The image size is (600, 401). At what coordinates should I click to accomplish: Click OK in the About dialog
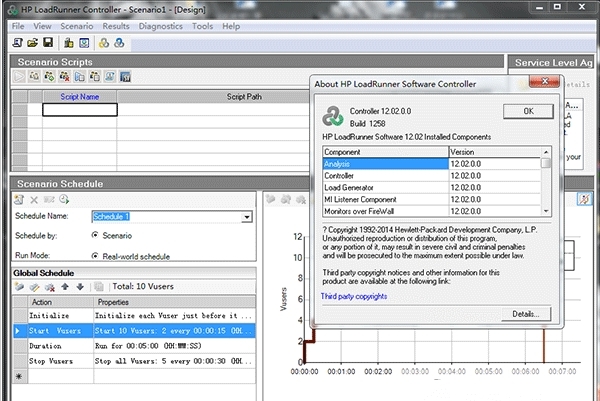pyautogui.click(x=528, y=111)
